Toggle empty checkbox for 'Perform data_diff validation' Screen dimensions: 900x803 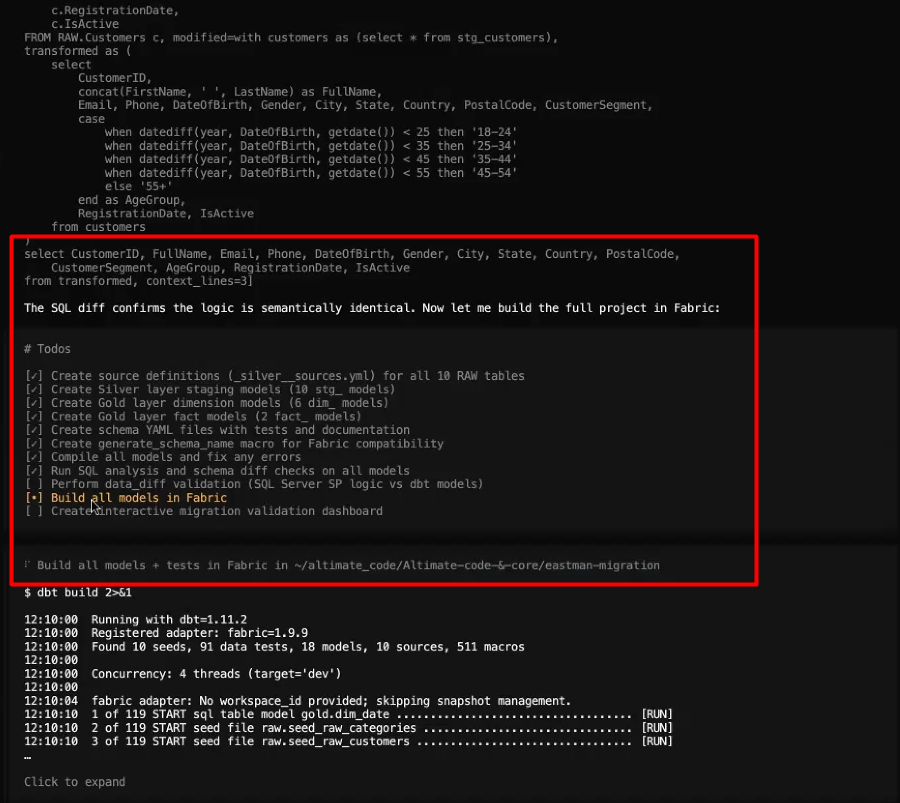point(34,484)
